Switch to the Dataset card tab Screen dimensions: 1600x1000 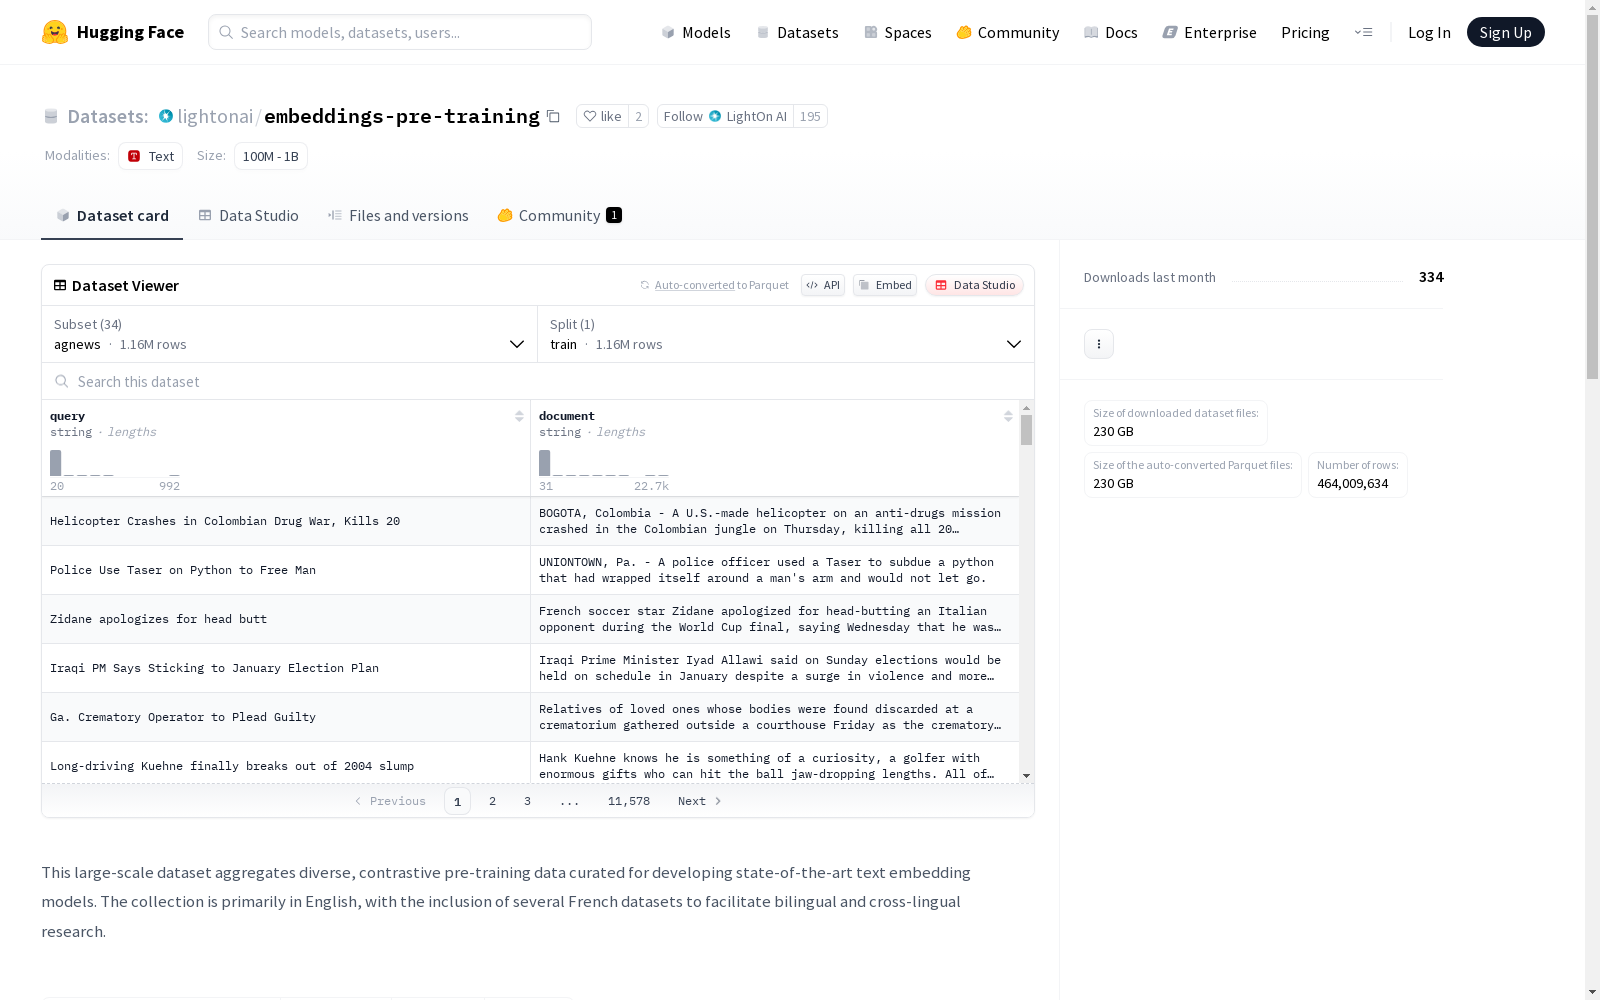tap(112, 215)
